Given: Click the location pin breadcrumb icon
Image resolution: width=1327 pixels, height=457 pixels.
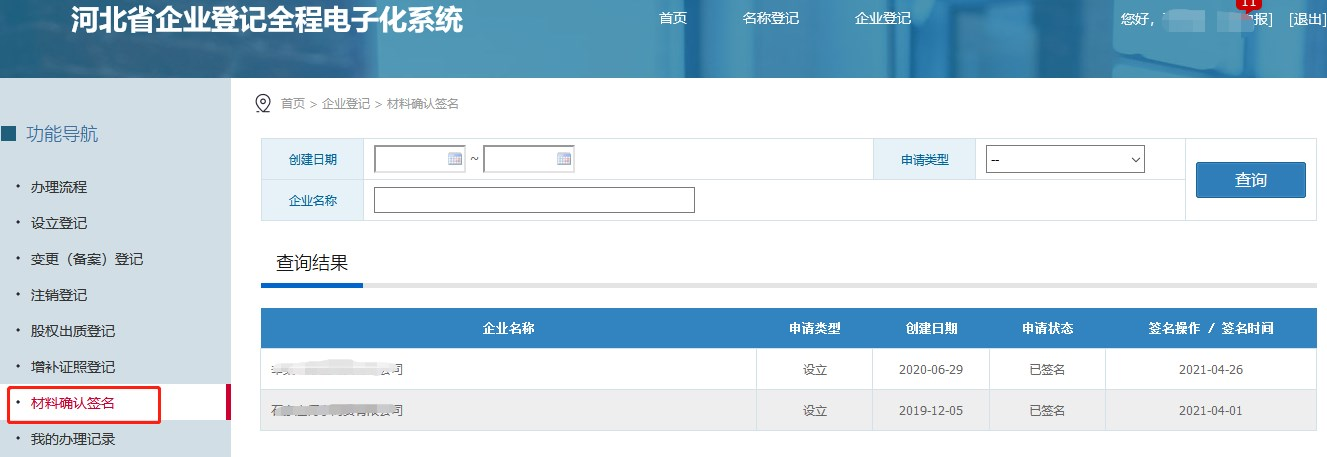Looking at the screenshot, I should (x=264, y=103).
